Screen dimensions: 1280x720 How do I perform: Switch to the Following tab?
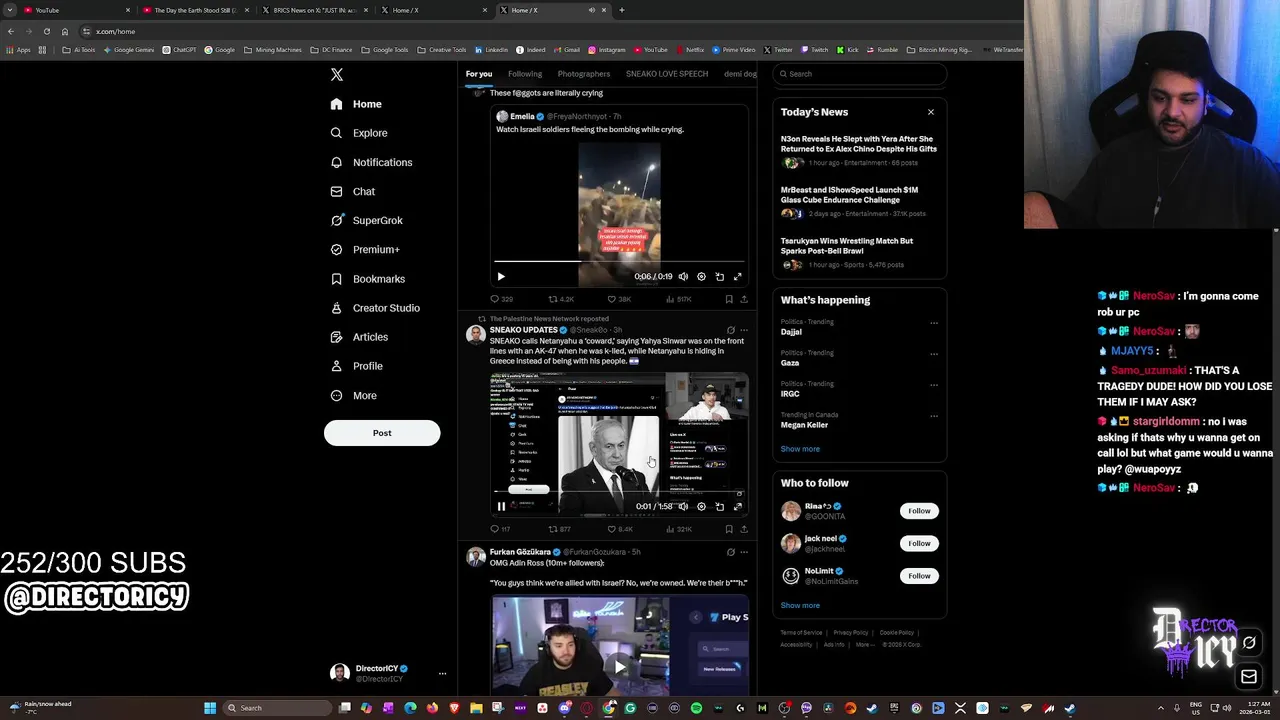(525, 74)
